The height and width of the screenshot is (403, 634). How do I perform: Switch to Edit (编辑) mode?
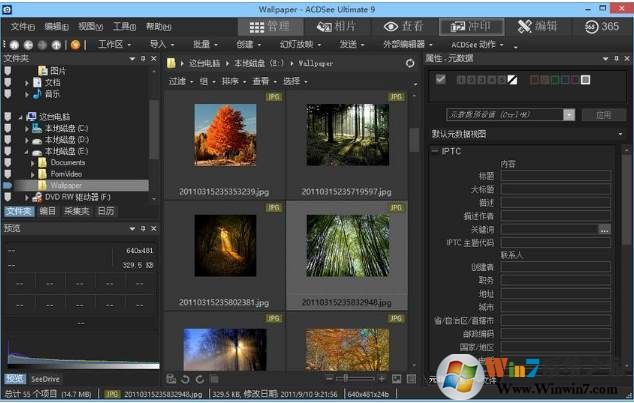point(537,27)
